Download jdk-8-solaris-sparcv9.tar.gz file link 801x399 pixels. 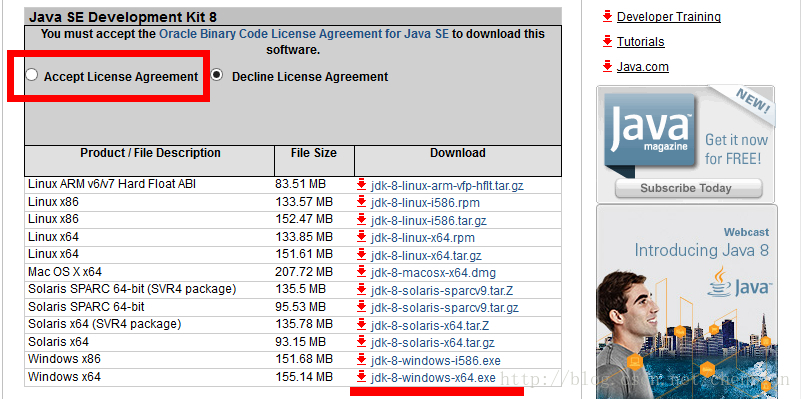(x=444, y=308)
